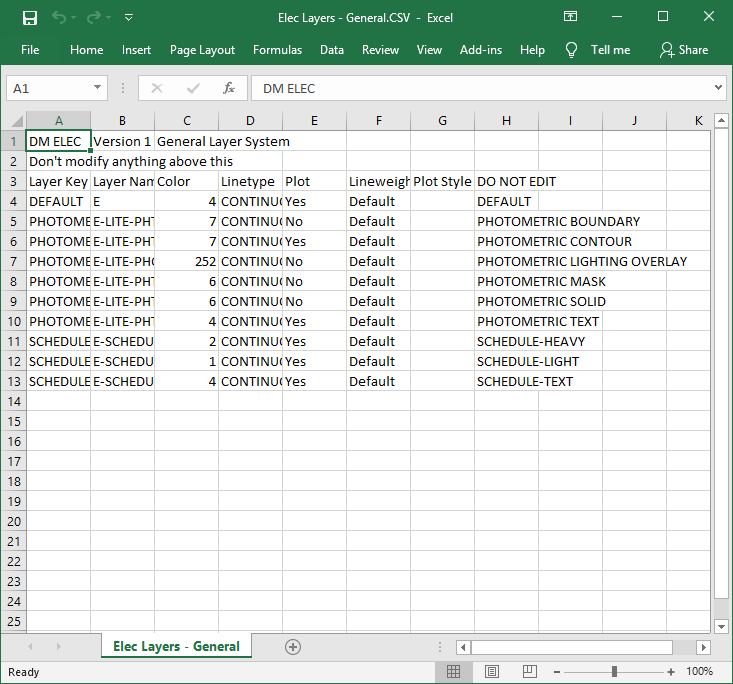Select 'Plot Style' header cell
Screen dimensions: 733x684
click(442, 181)
